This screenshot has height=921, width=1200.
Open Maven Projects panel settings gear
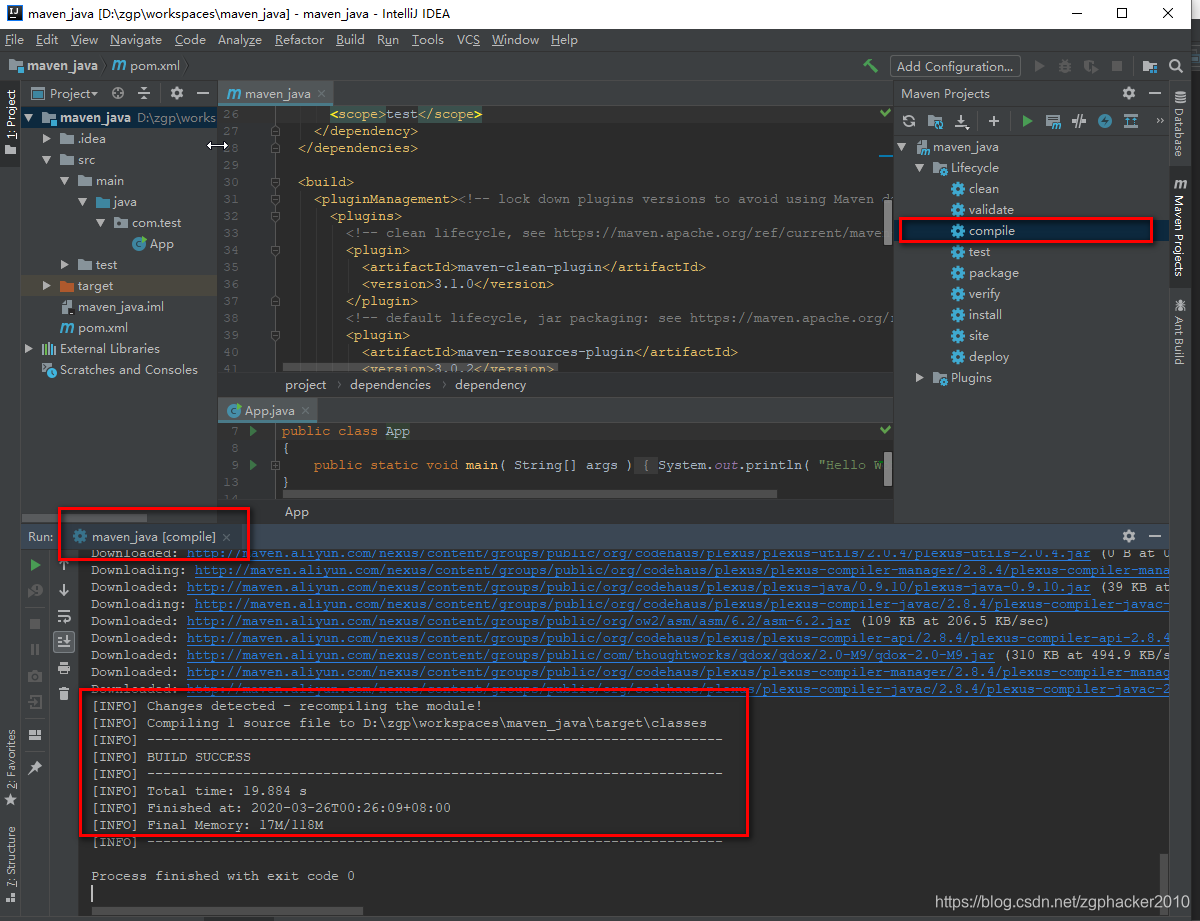point(1129,93)
